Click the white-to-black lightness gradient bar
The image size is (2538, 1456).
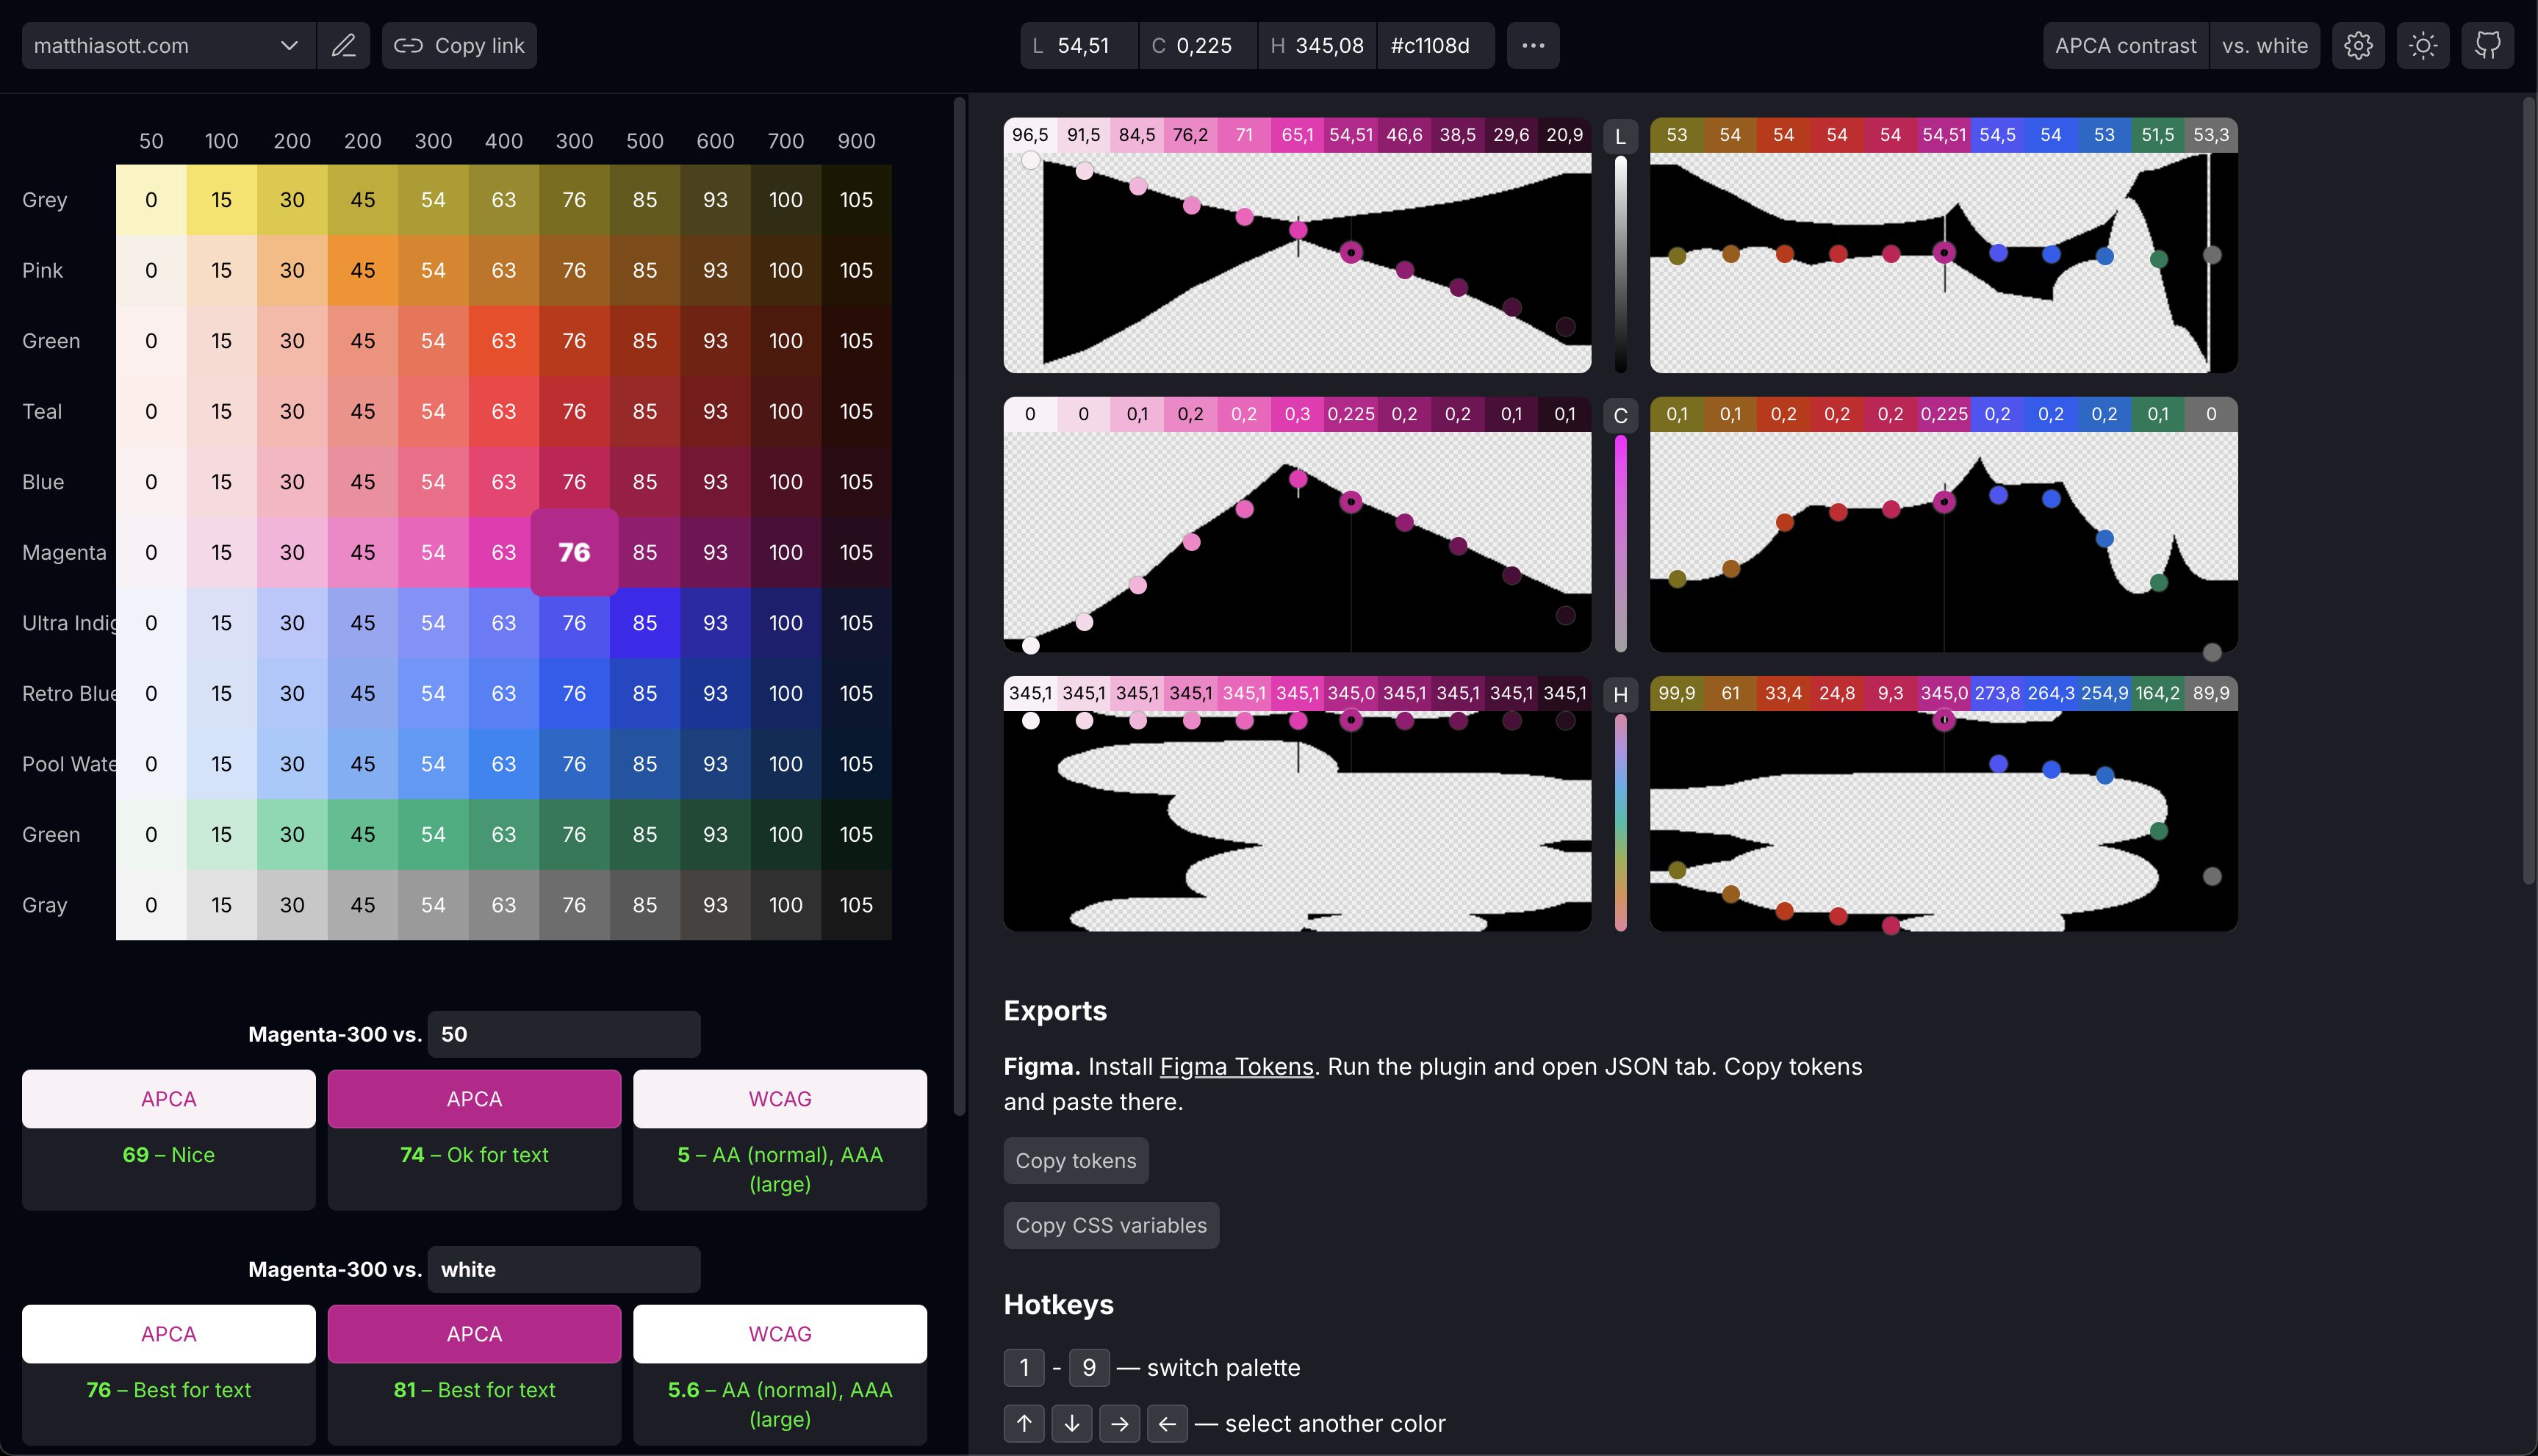click(1620, 265)
